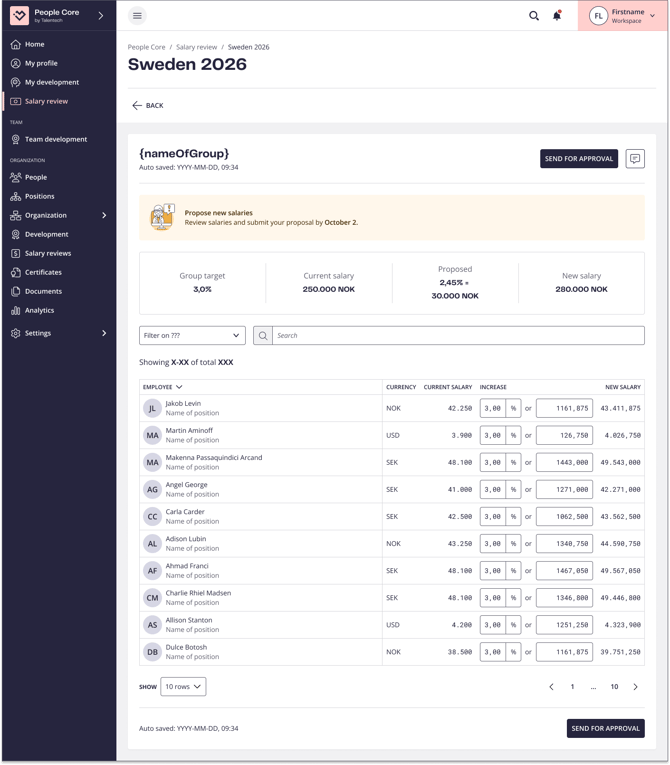Screen dimensions: 670x765
Task: Click bottom SEND FOR APPROVAL button
Action: click(606, 728)
